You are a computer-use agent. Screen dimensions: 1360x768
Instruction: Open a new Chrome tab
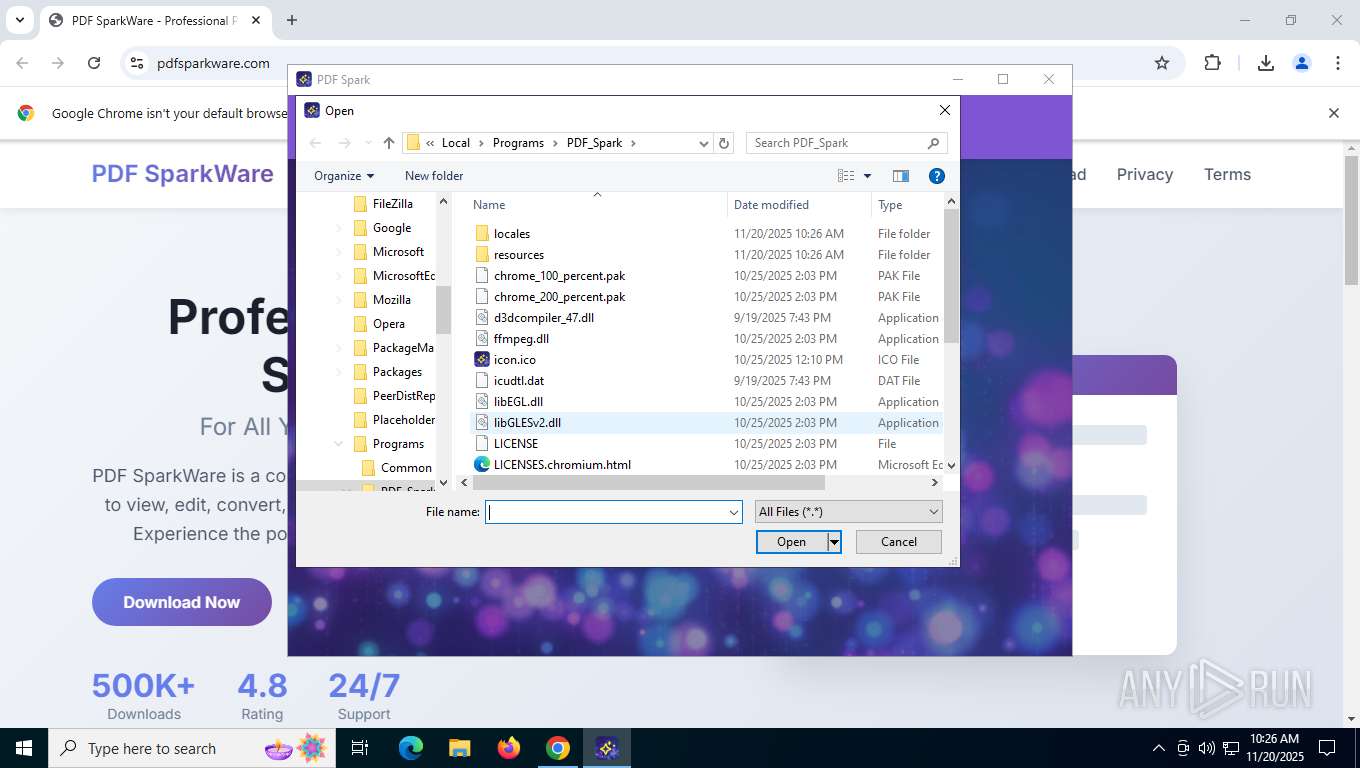pos(292,20)
